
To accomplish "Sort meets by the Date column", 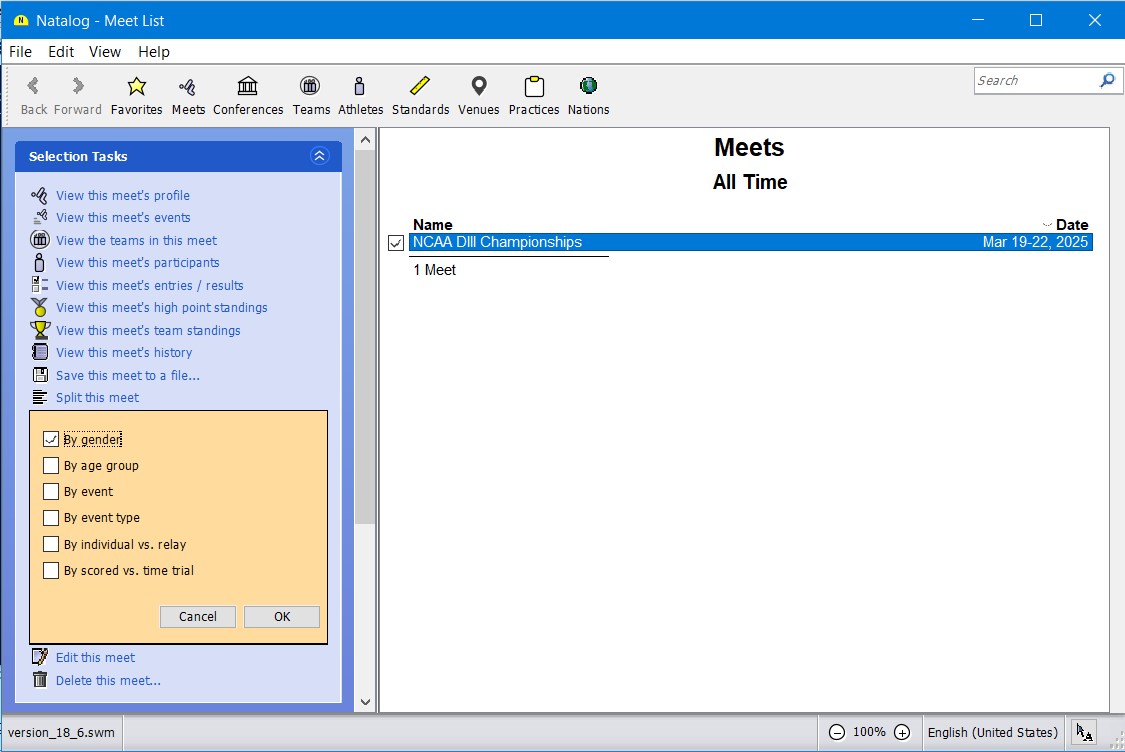I will click(1071, 225).
